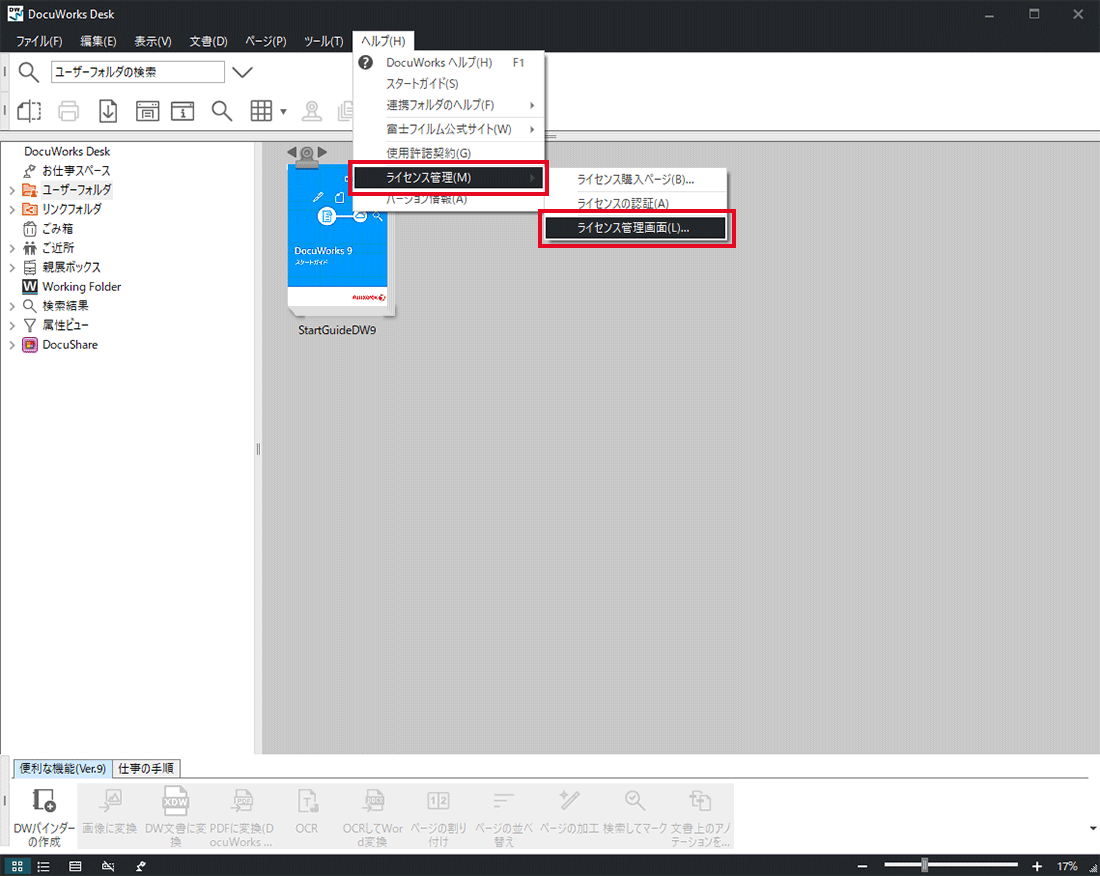Select the StartGuideDW9 document thumbnail
This screenshot has width=1100, height=876.
point(340,239)
